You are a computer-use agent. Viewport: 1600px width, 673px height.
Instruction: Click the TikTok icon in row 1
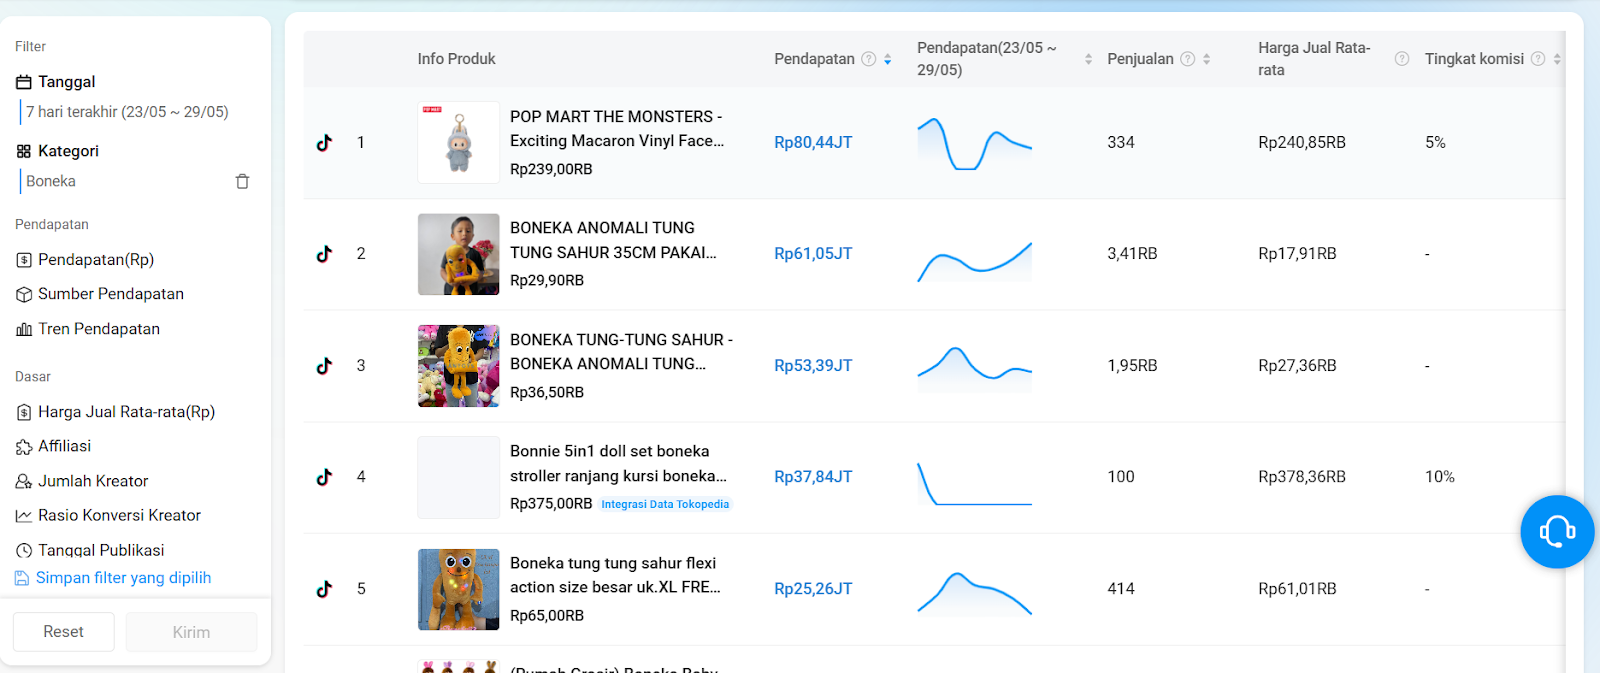coord(324,143)
